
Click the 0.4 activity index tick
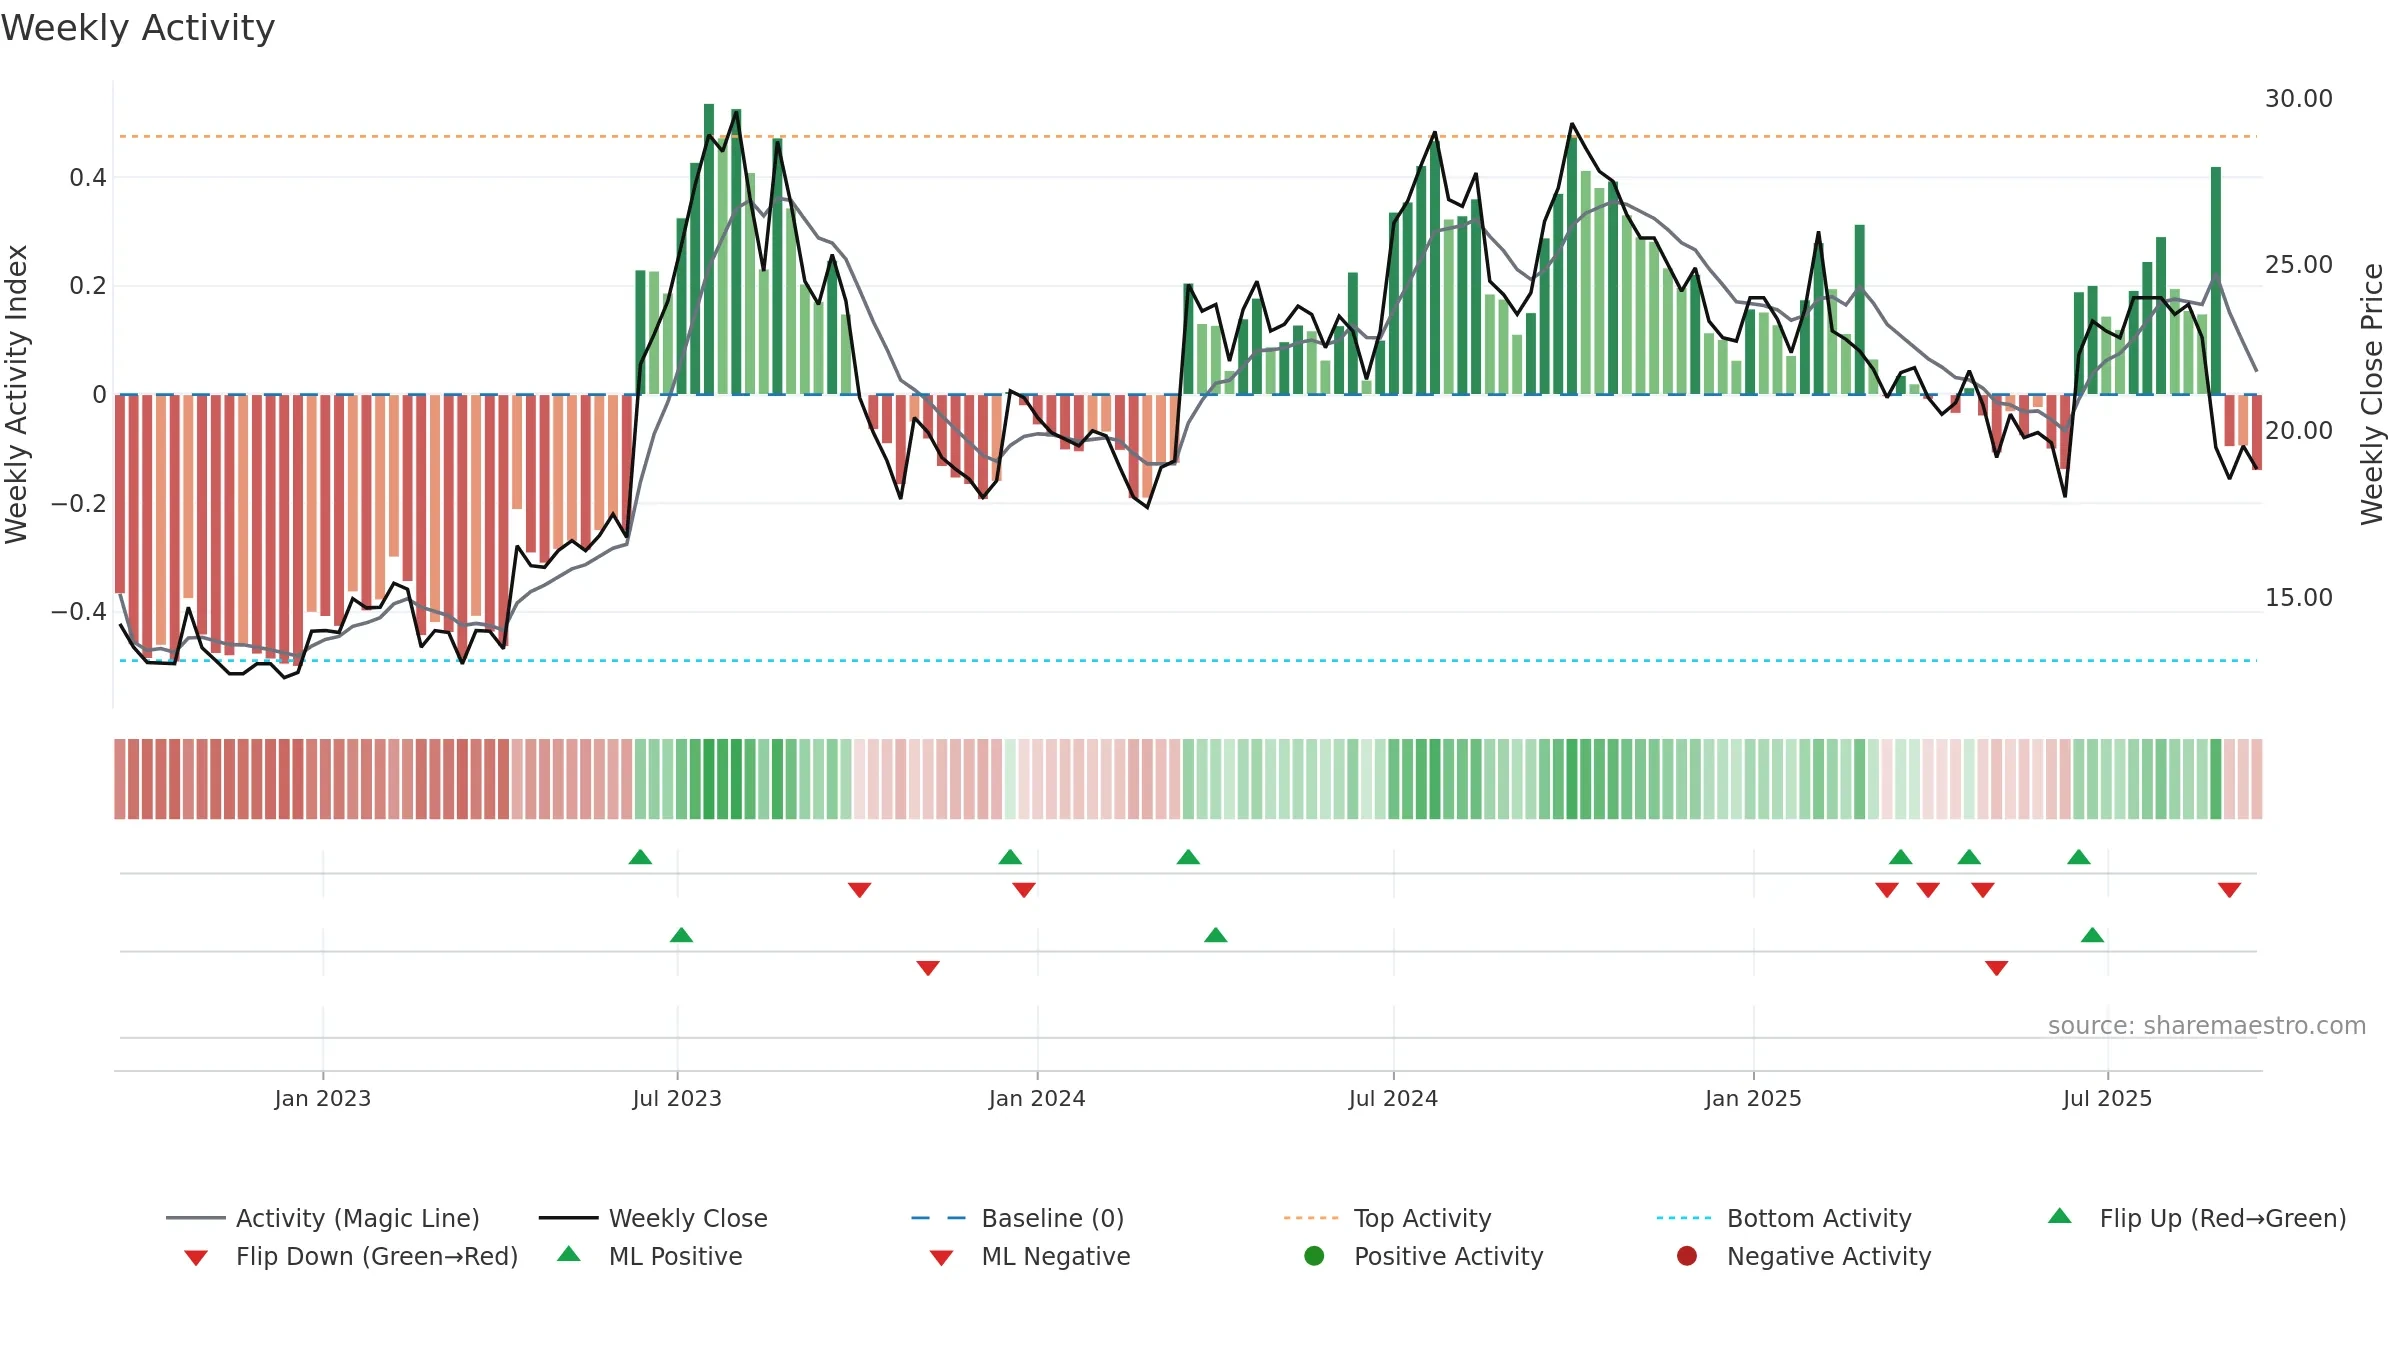coord(88,178)
